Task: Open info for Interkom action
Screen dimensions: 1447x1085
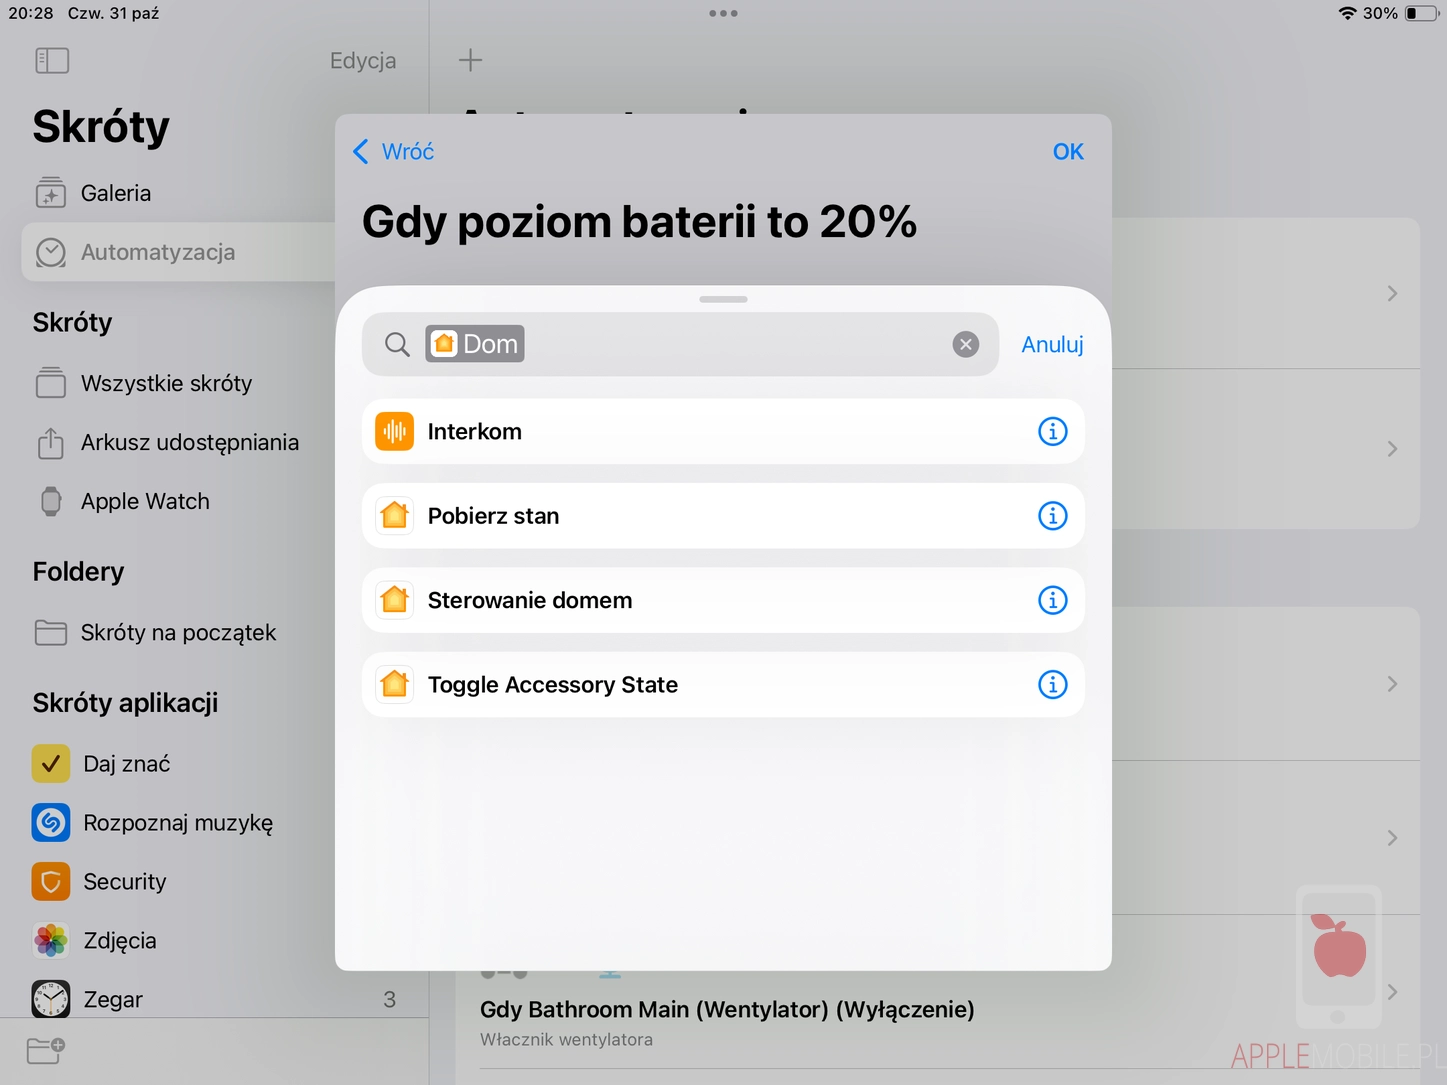Action: point(1052,432)
